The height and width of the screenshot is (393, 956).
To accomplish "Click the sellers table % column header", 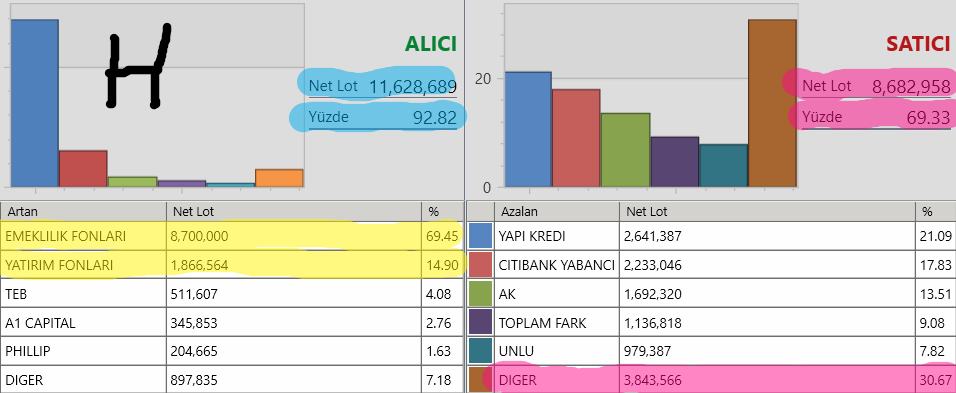I will [936, 211].
